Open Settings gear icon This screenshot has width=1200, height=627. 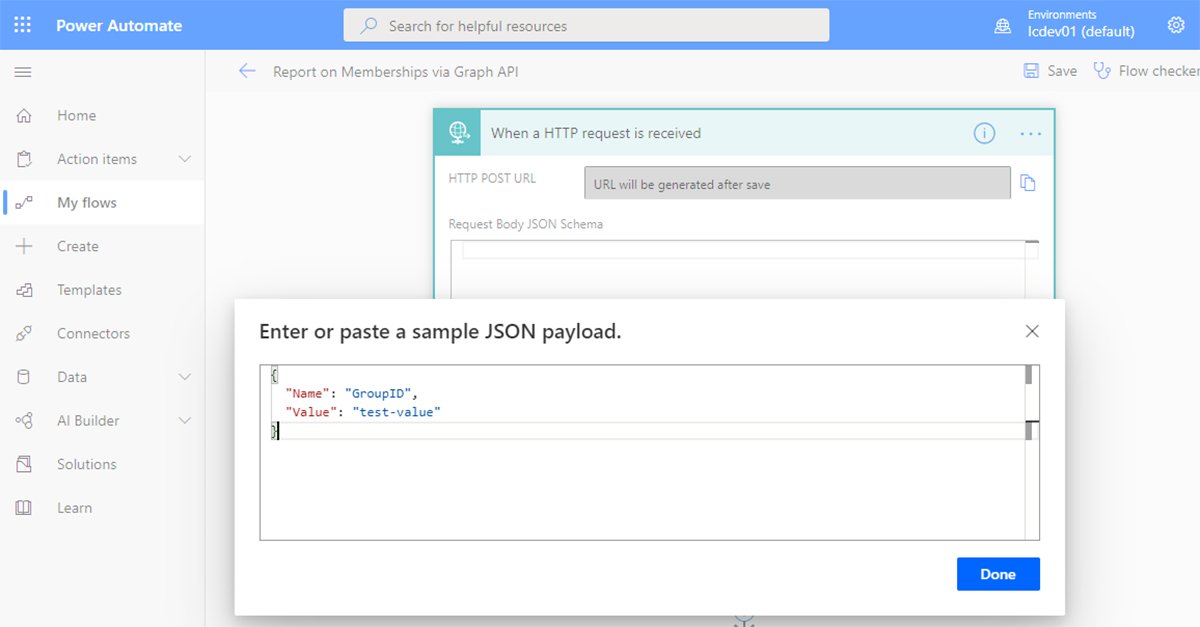(x=1175, y=25)
